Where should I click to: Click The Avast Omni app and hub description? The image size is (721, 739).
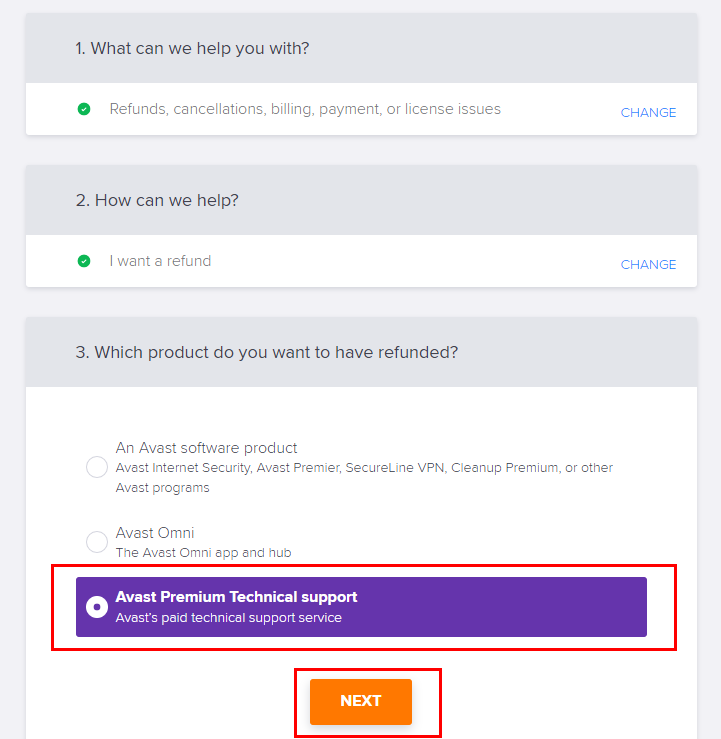click(x=204, y=552)
